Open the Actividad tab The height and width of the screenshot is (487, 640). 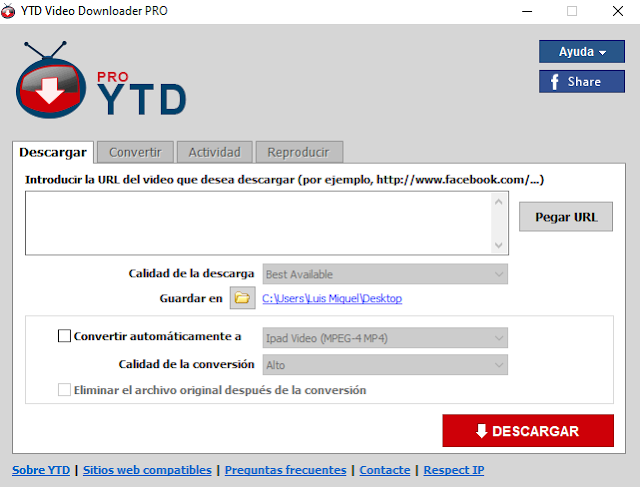coord(215,152)
